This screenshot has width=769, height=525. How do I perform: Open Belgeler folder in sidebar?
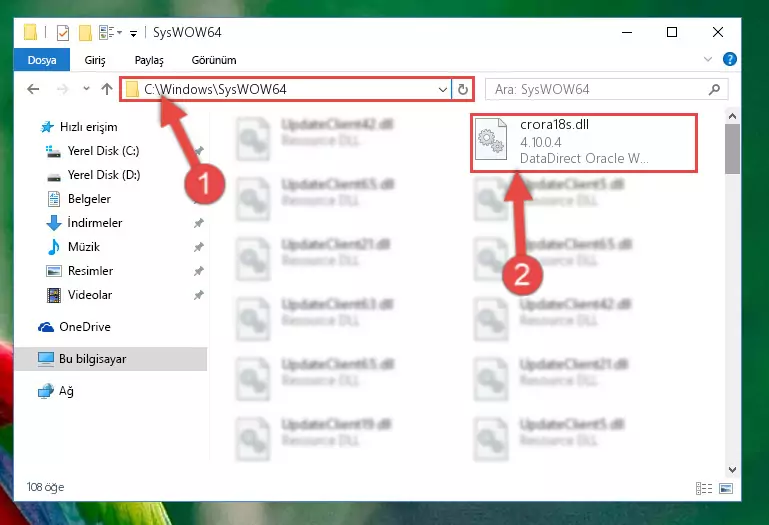(78, 199)
